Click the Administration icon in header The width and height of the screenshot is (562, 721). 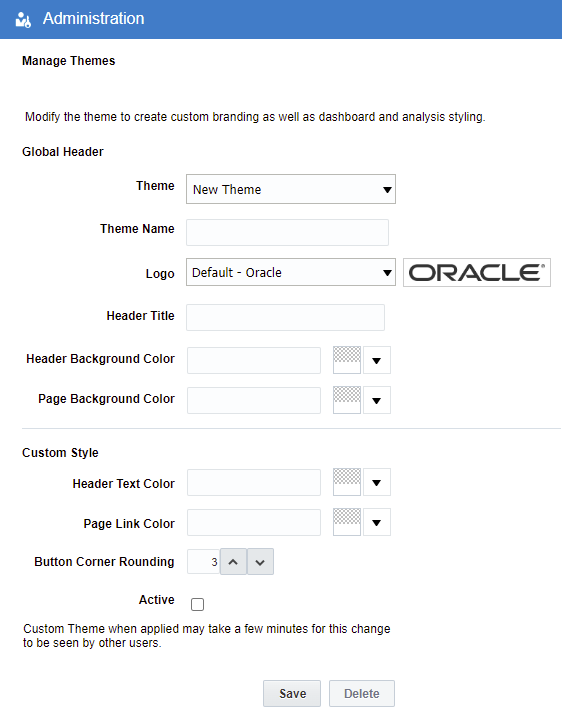[23, 19]
